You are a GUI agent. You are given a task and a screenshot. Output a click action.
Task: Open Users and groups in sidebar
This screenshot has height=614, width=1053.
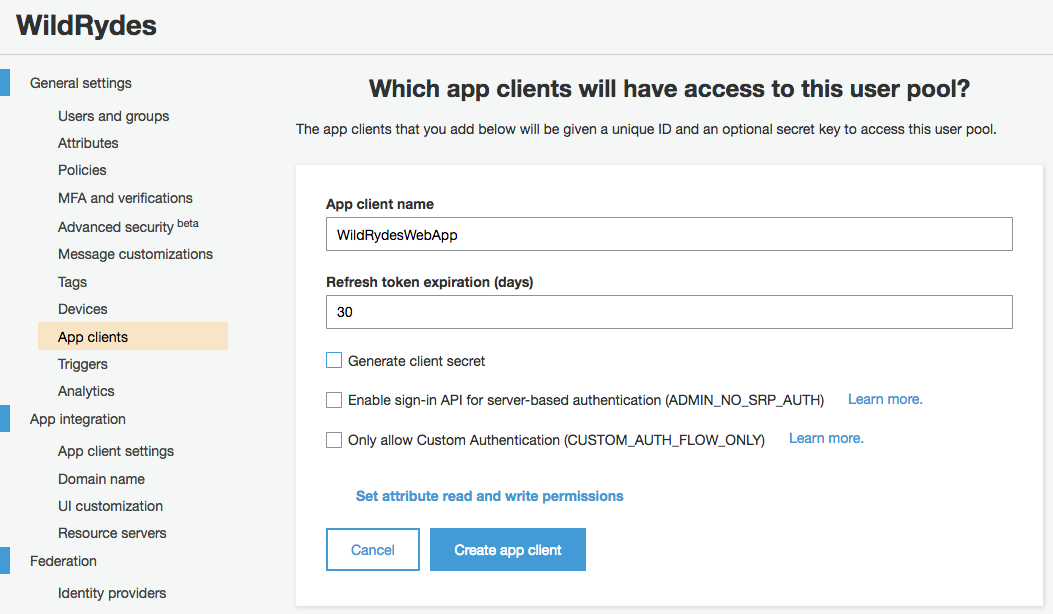(x=113, y=116)
